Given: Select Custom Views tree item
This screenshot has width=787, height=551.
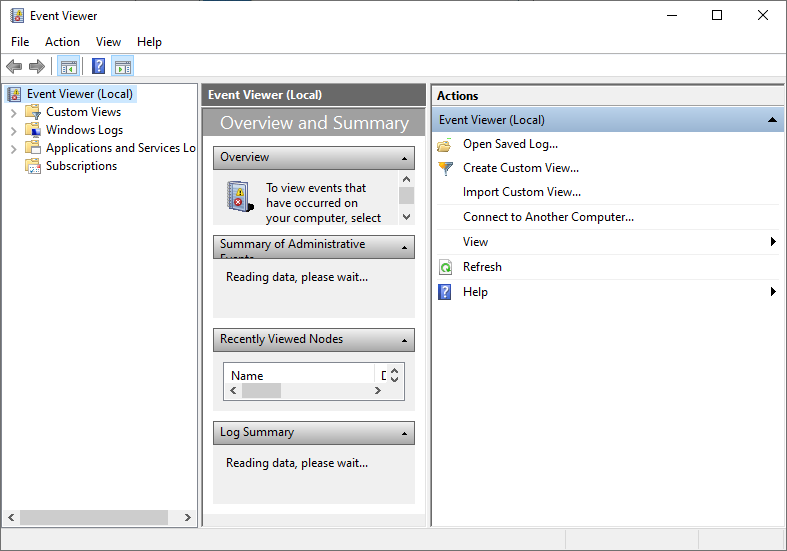Looking at the screenshot, I should (x=83, y=112).
